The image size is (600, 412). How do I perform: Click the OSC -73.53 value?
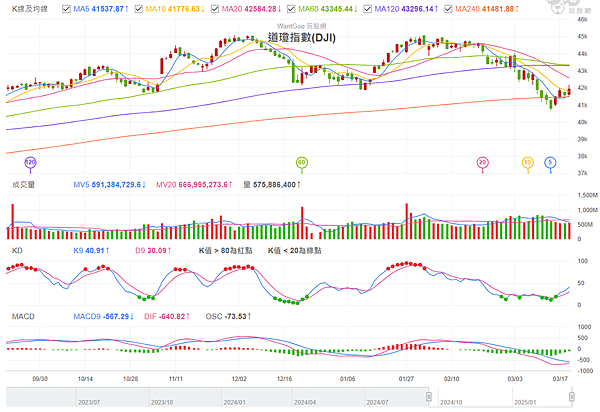228,316
